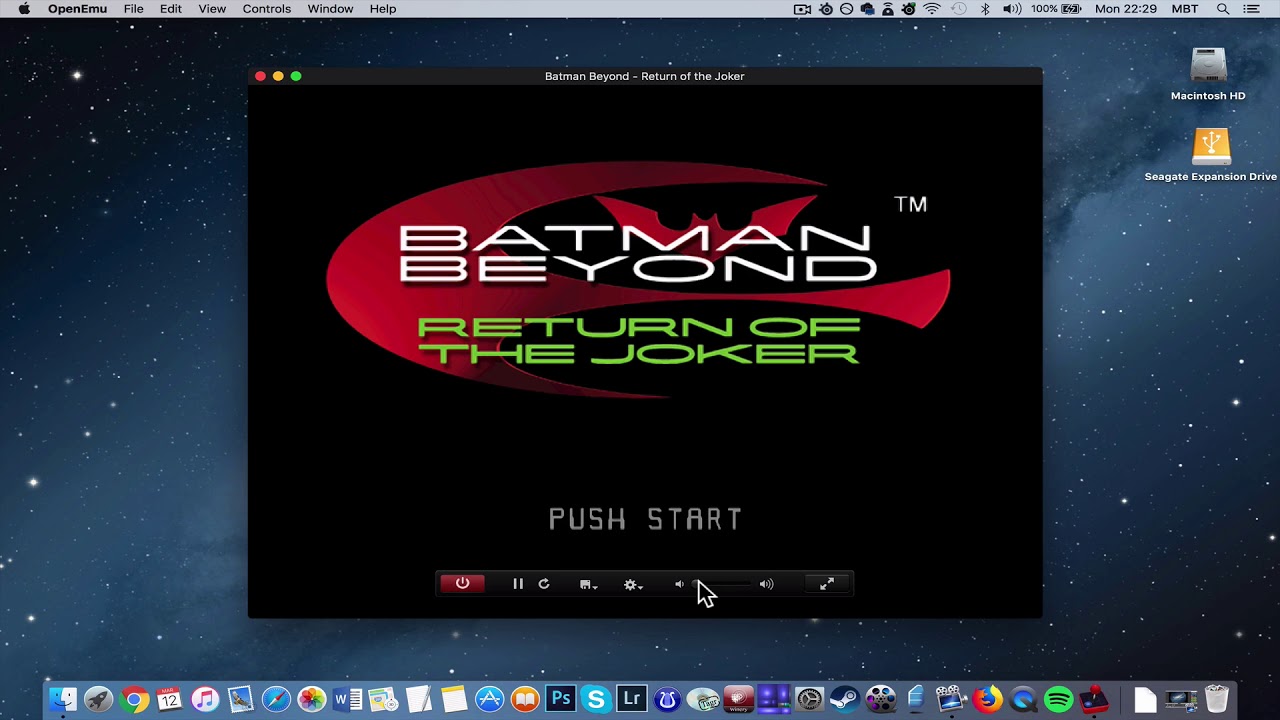Launch Lightroom from the Dock
Screen dimensions: 1280x720
tap(632, 699)
